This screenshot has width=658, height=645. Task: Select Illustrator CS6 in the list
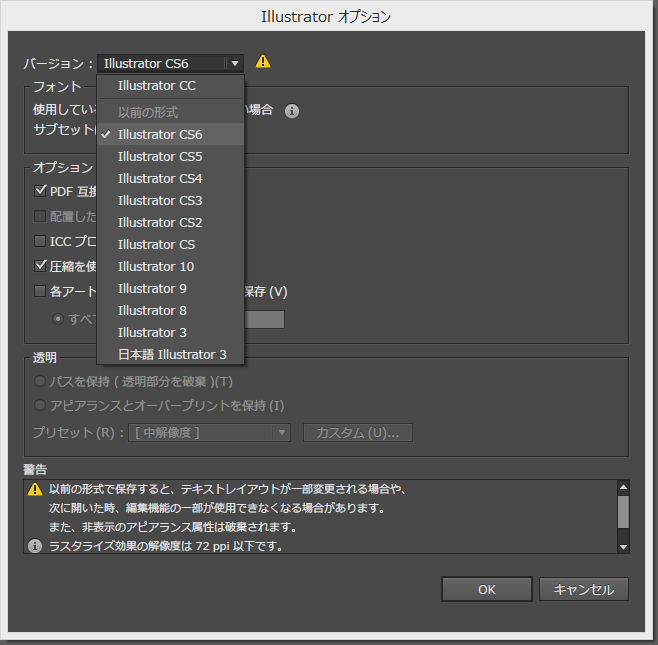pyautogui.click(x=170, y=134)
